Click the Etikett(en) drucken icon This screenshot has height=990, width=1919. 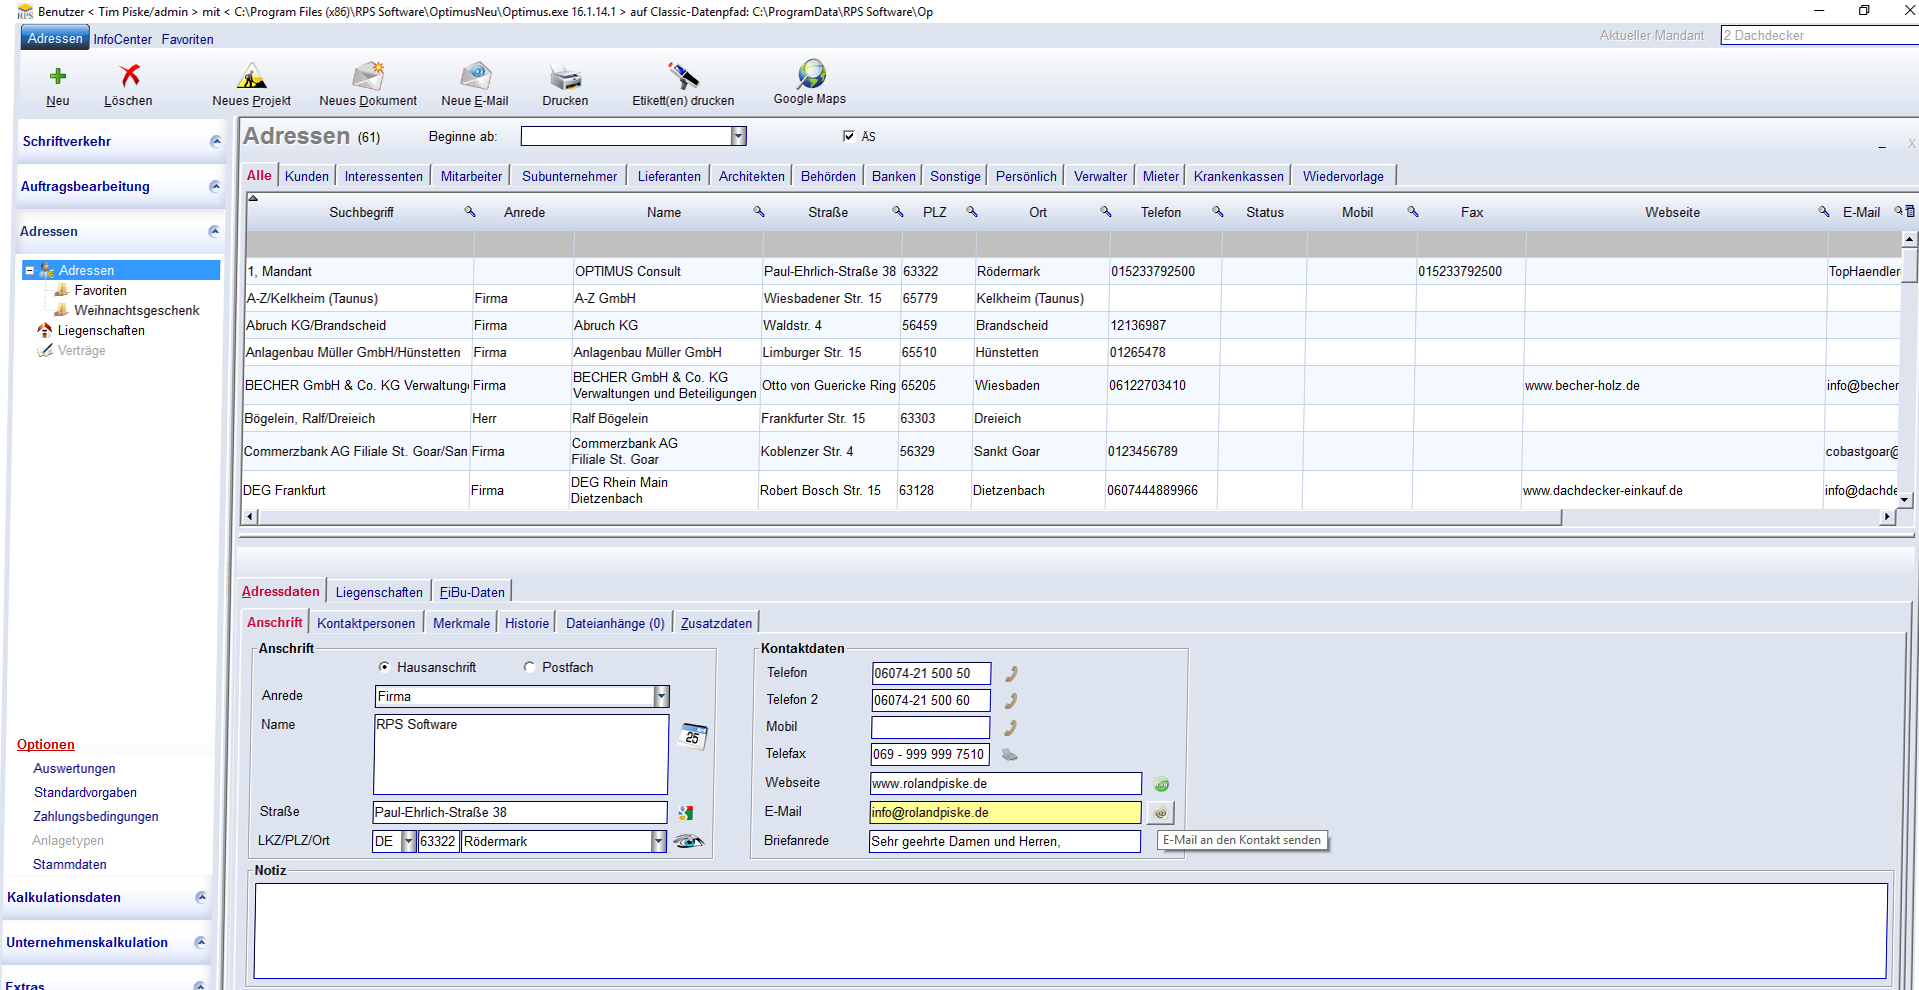pyautogui.click(x=683, y=77)
